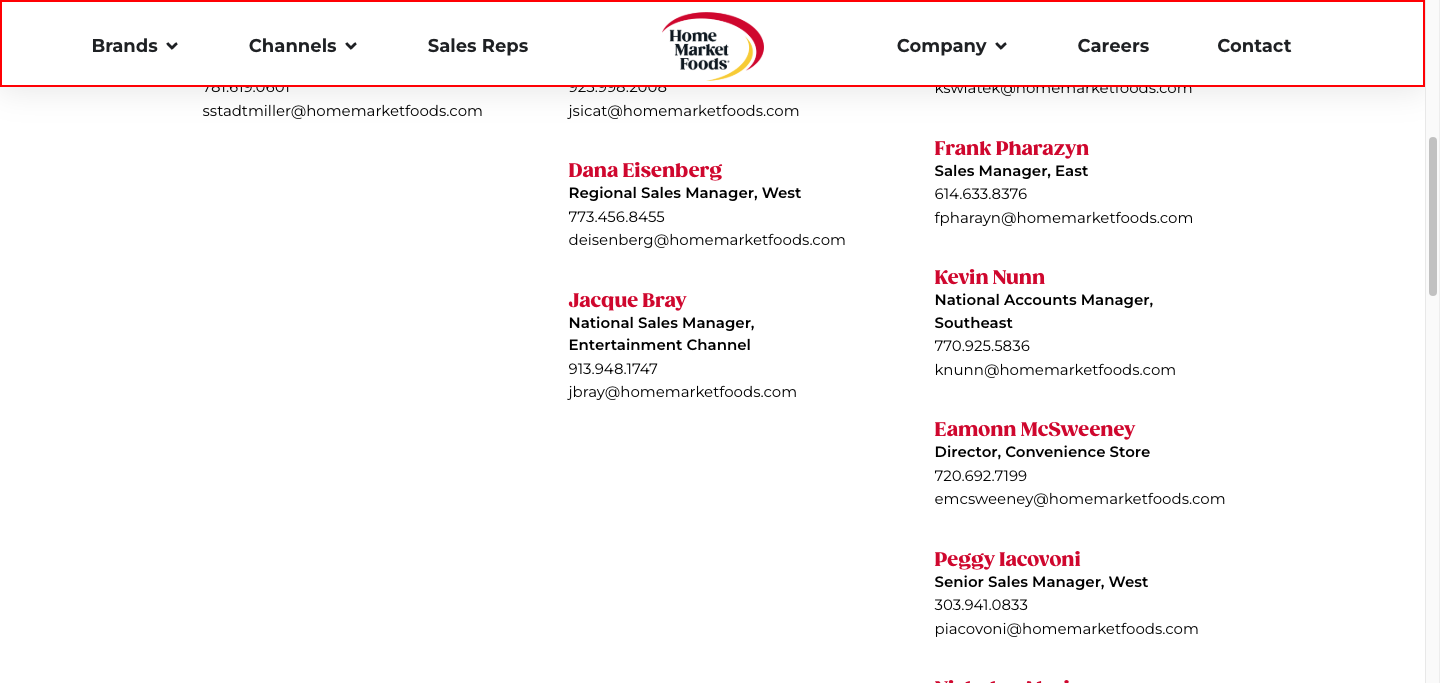
Task: Call Dana Eisenberg at 773.456.8455
Action: click(x=616, y=217)
